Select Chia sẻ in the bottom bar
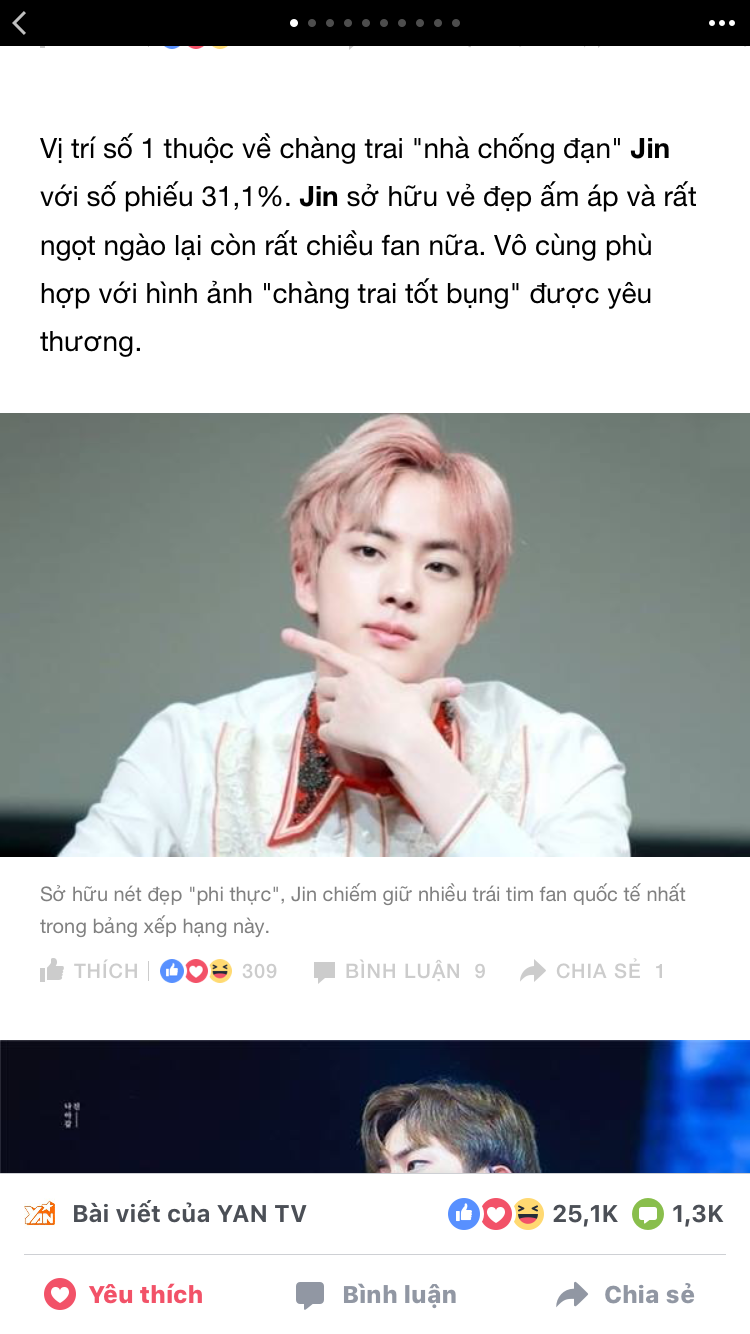 (x=625, y=1295)
